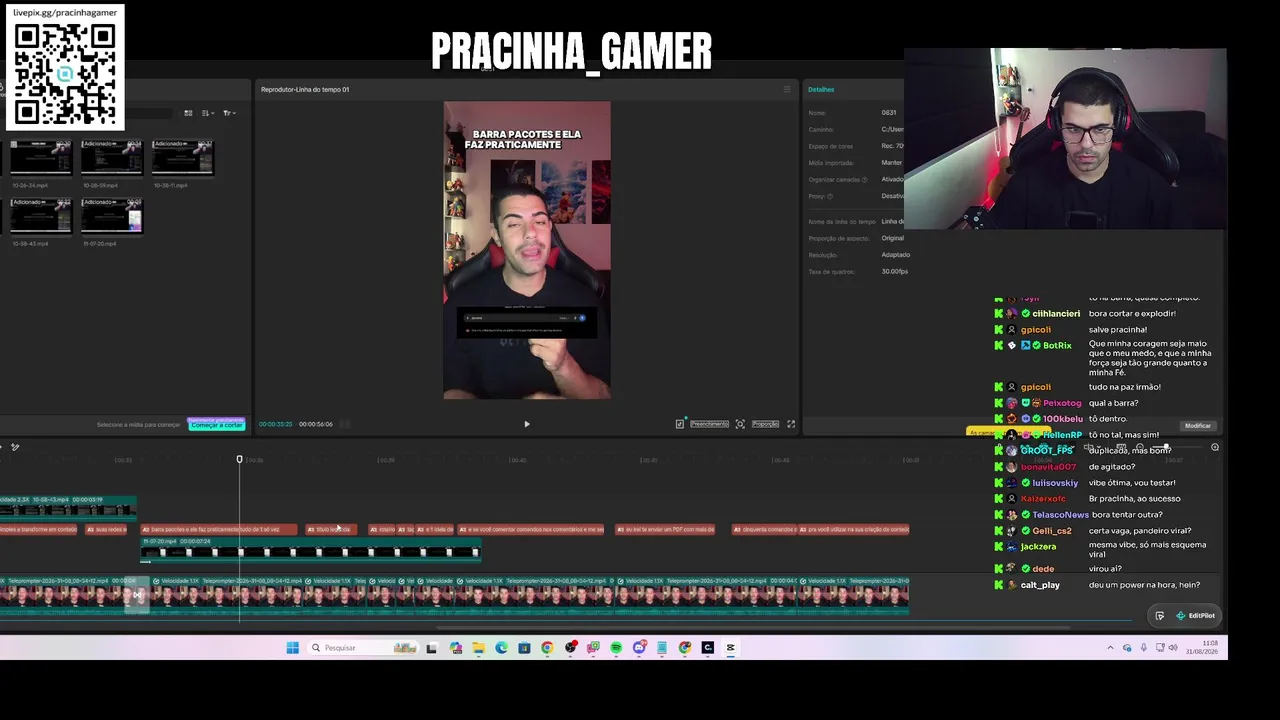This screenshot has height=720, width=1280.
Task: Click the current timecode 00:00:35:25
Action: pyautogui.click(x=276, y=424)
